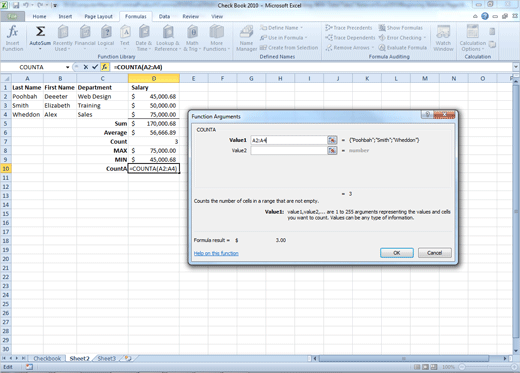Switch to the Checkbook sheet tab

pyautogui.click(x=47, y=359)
